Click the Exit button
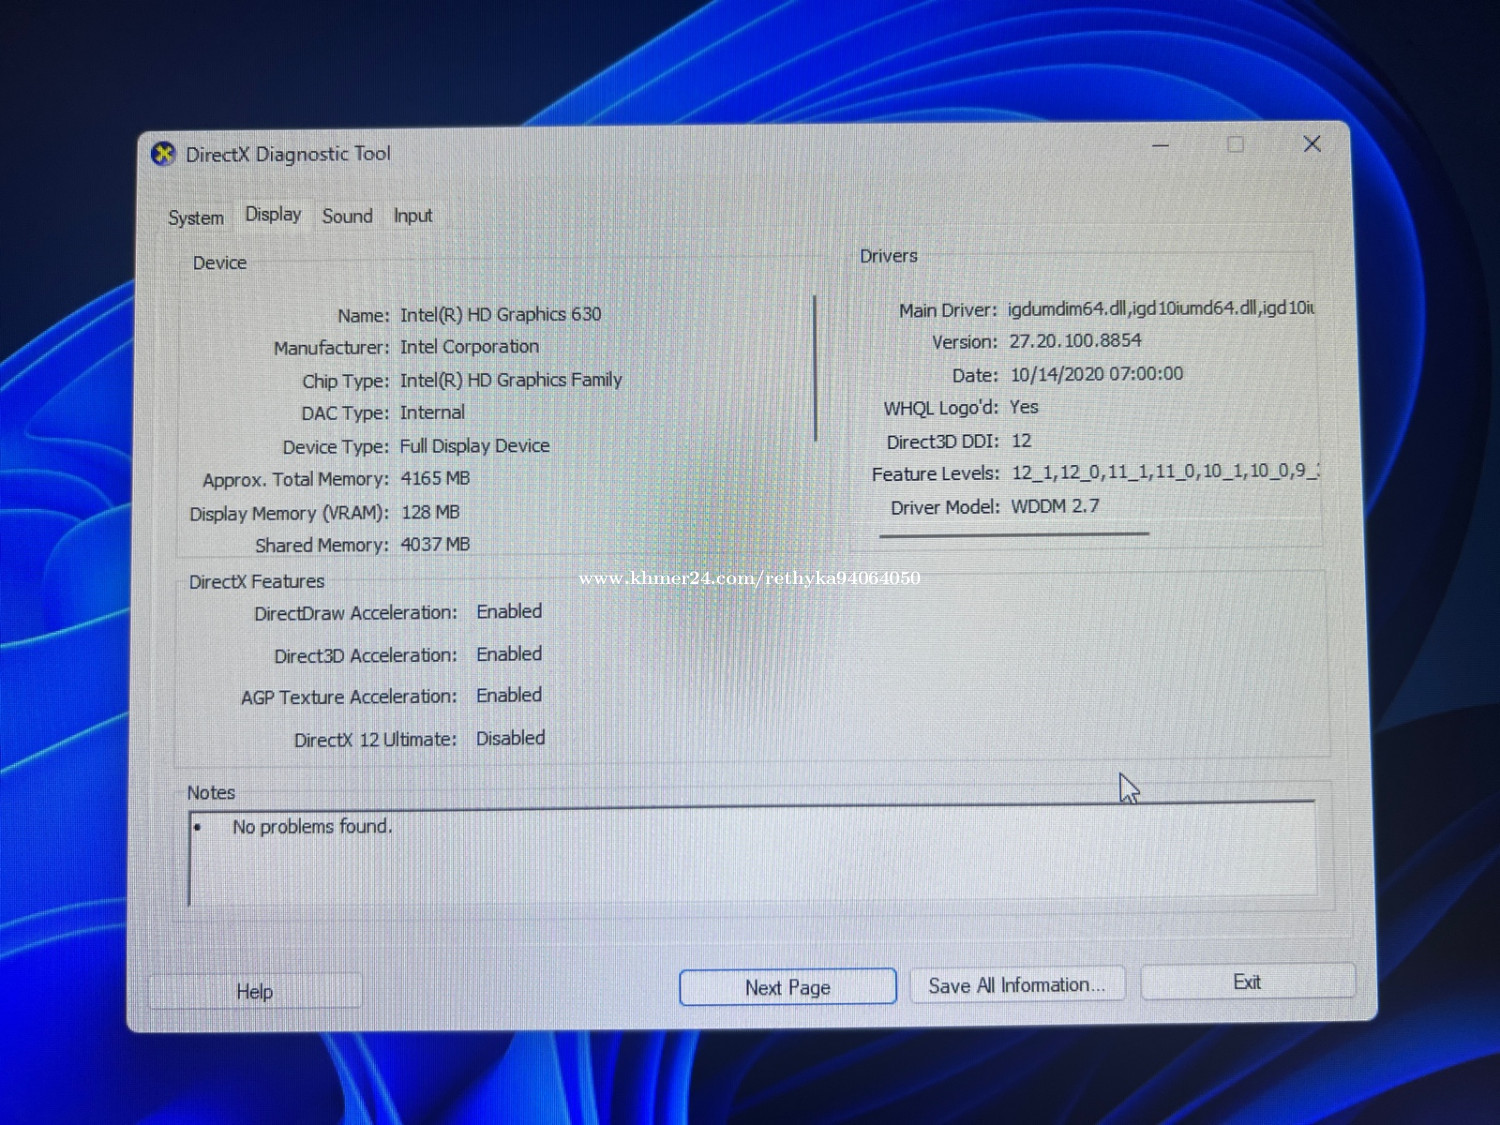1500x1125 pixels. coord(1247,982)
